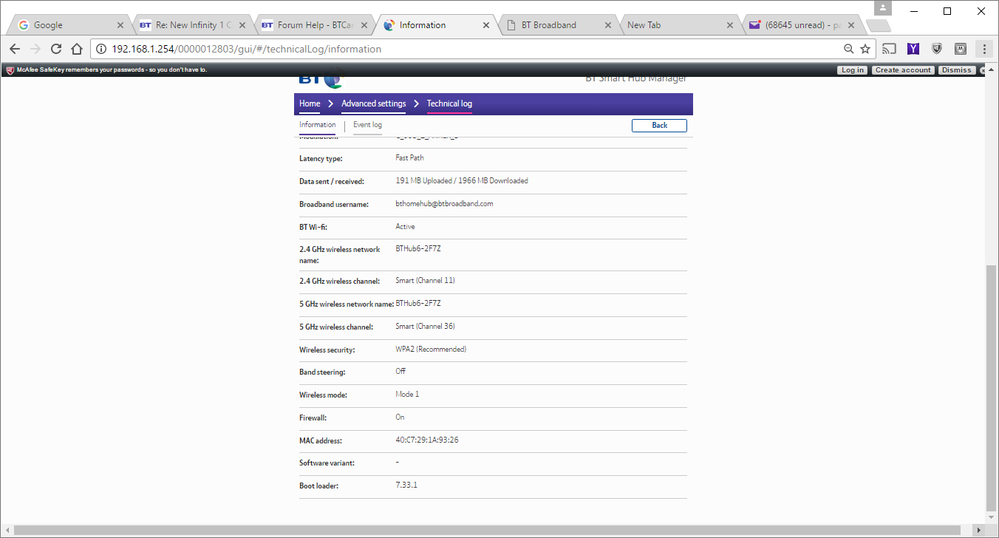The width and height of the screenshot is (999, 538).
Task: Click the BT logo on the page
Action: pos(320,81)
